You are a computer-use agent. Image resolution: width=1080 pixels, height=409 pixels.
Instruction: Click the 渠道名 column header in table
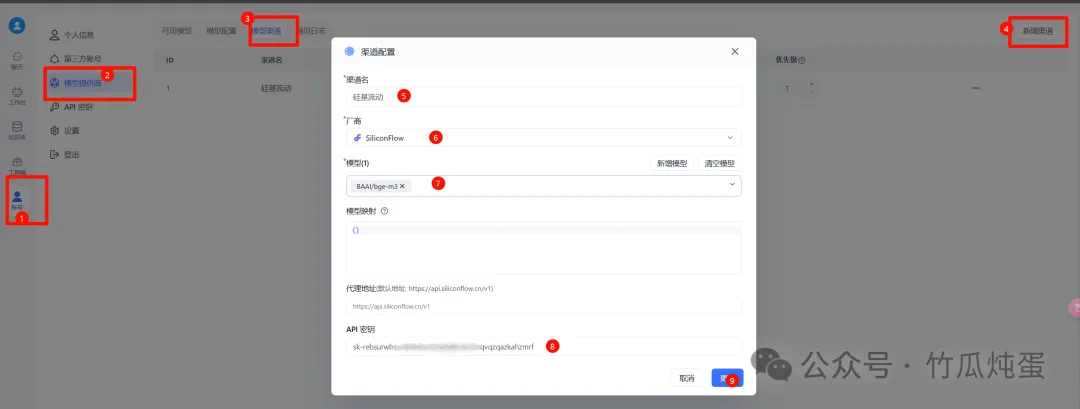pyautogui.click(x=272, y=60)
